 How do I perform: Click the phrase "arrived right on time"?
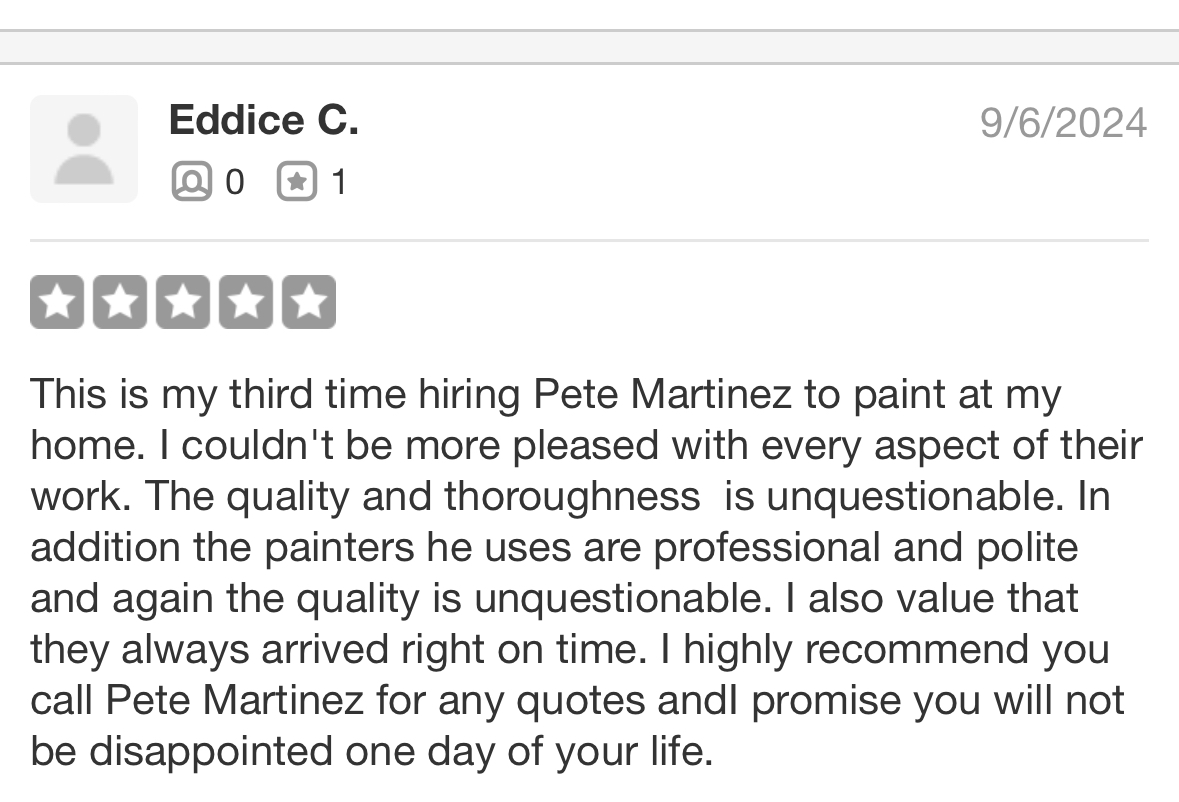coord(448,649)
